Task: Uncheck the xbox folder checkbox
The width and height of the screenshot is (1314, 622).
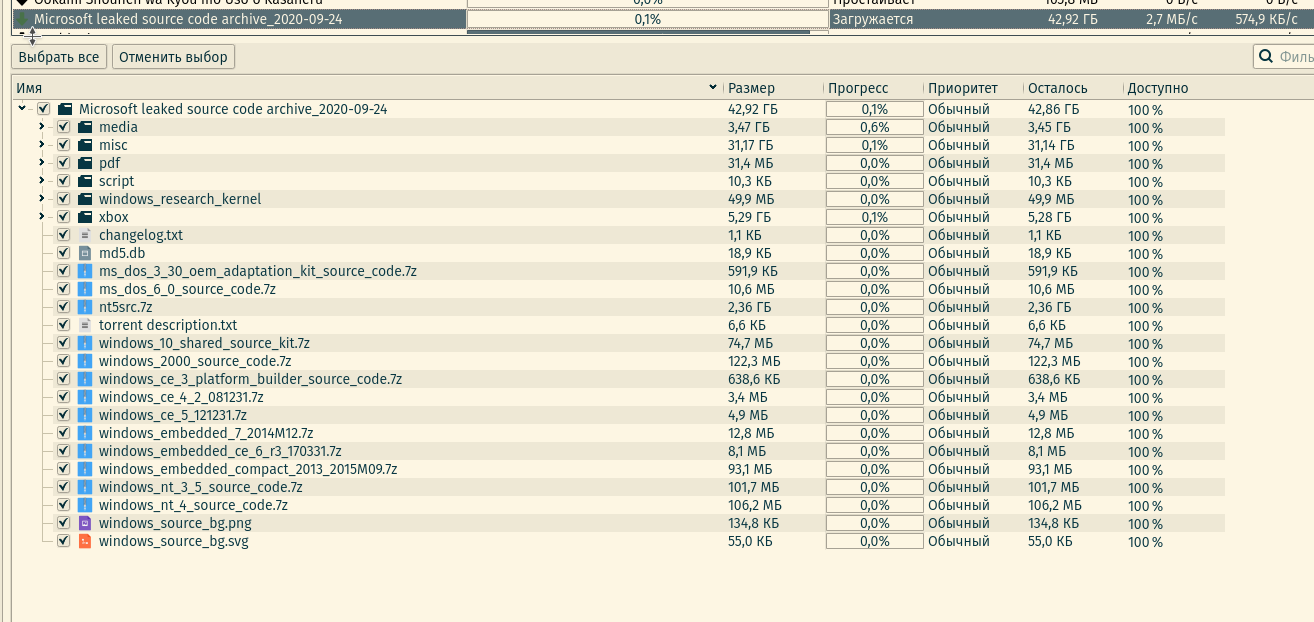Action: [x=64, y=217]
